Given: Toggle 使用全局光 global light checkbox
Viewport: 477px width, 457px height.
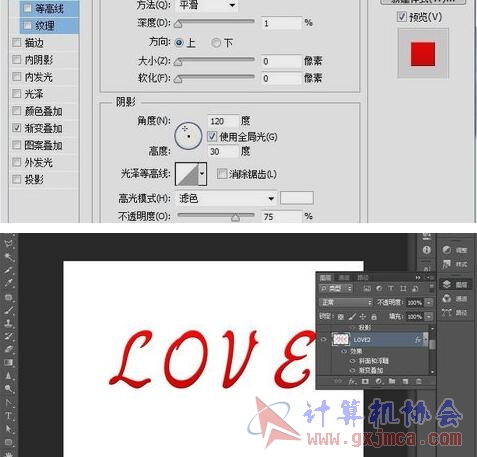Looking at the screenshot, I should (212, 137).
